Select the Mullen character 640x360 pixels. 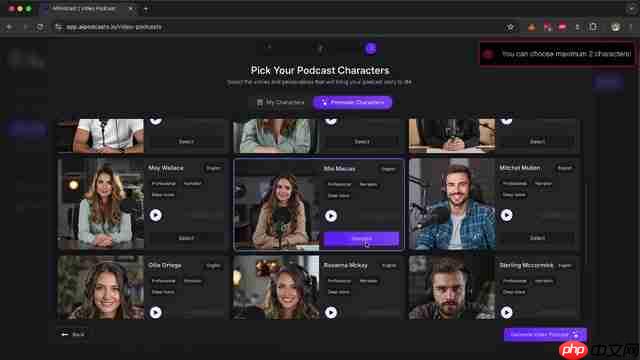point(537,238)
